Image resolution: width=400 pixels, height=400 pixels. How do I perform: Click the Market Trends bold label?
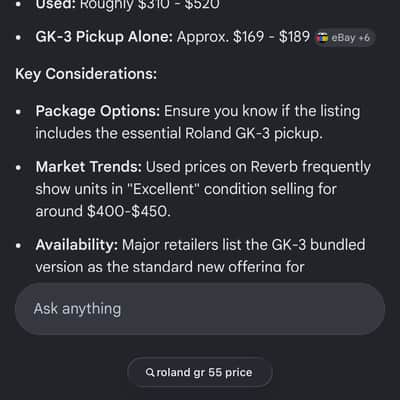89,167
